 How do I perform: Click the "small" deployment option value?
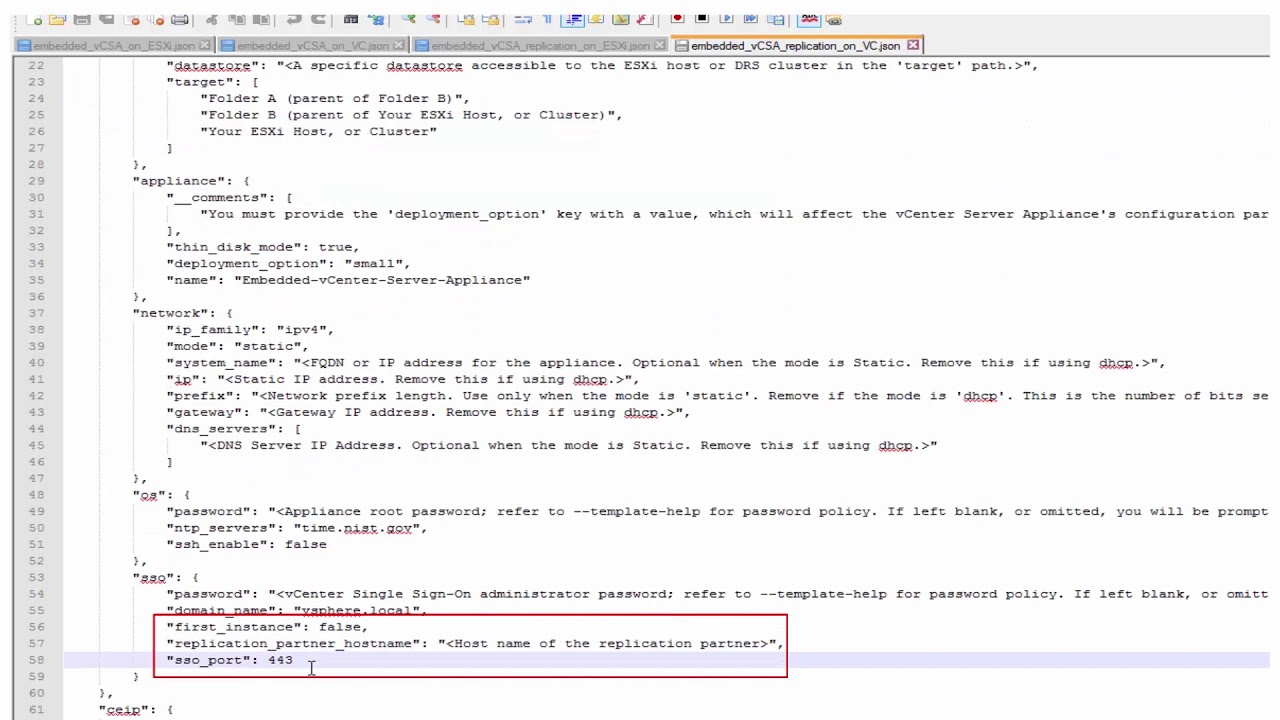pyautogui.click(x=373, y=263)
